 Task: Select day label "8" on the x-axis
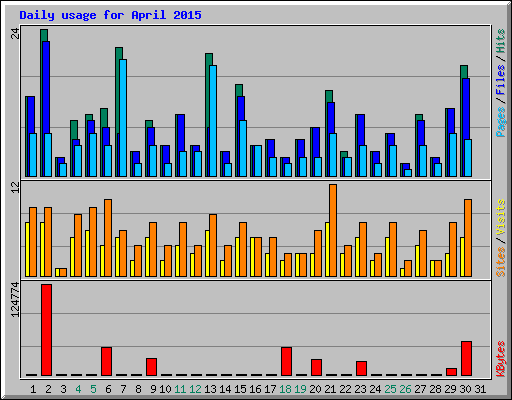point(138,389)
